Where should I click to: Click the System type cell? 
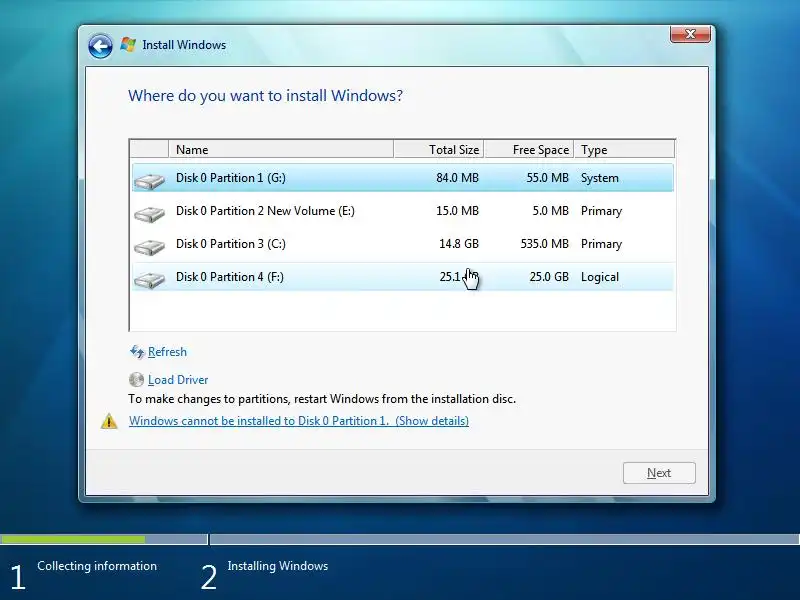(x=599, y=178)
